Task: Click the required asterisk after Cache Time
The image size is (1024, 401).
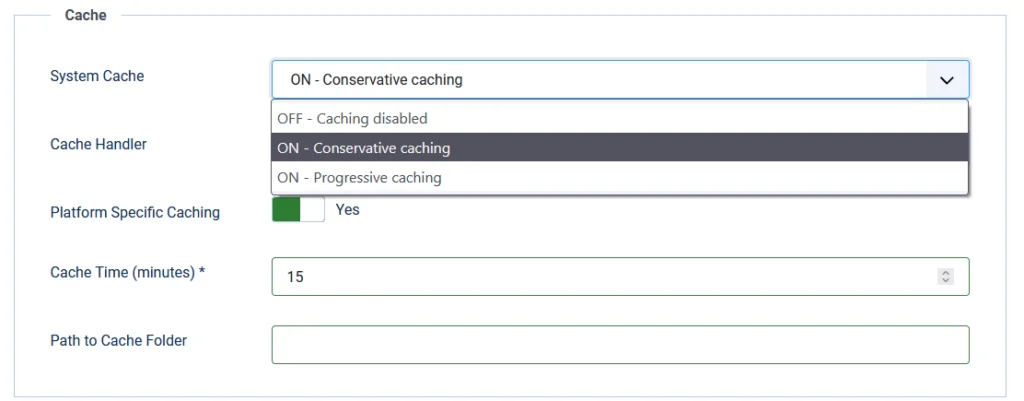Action: point(202,272)
